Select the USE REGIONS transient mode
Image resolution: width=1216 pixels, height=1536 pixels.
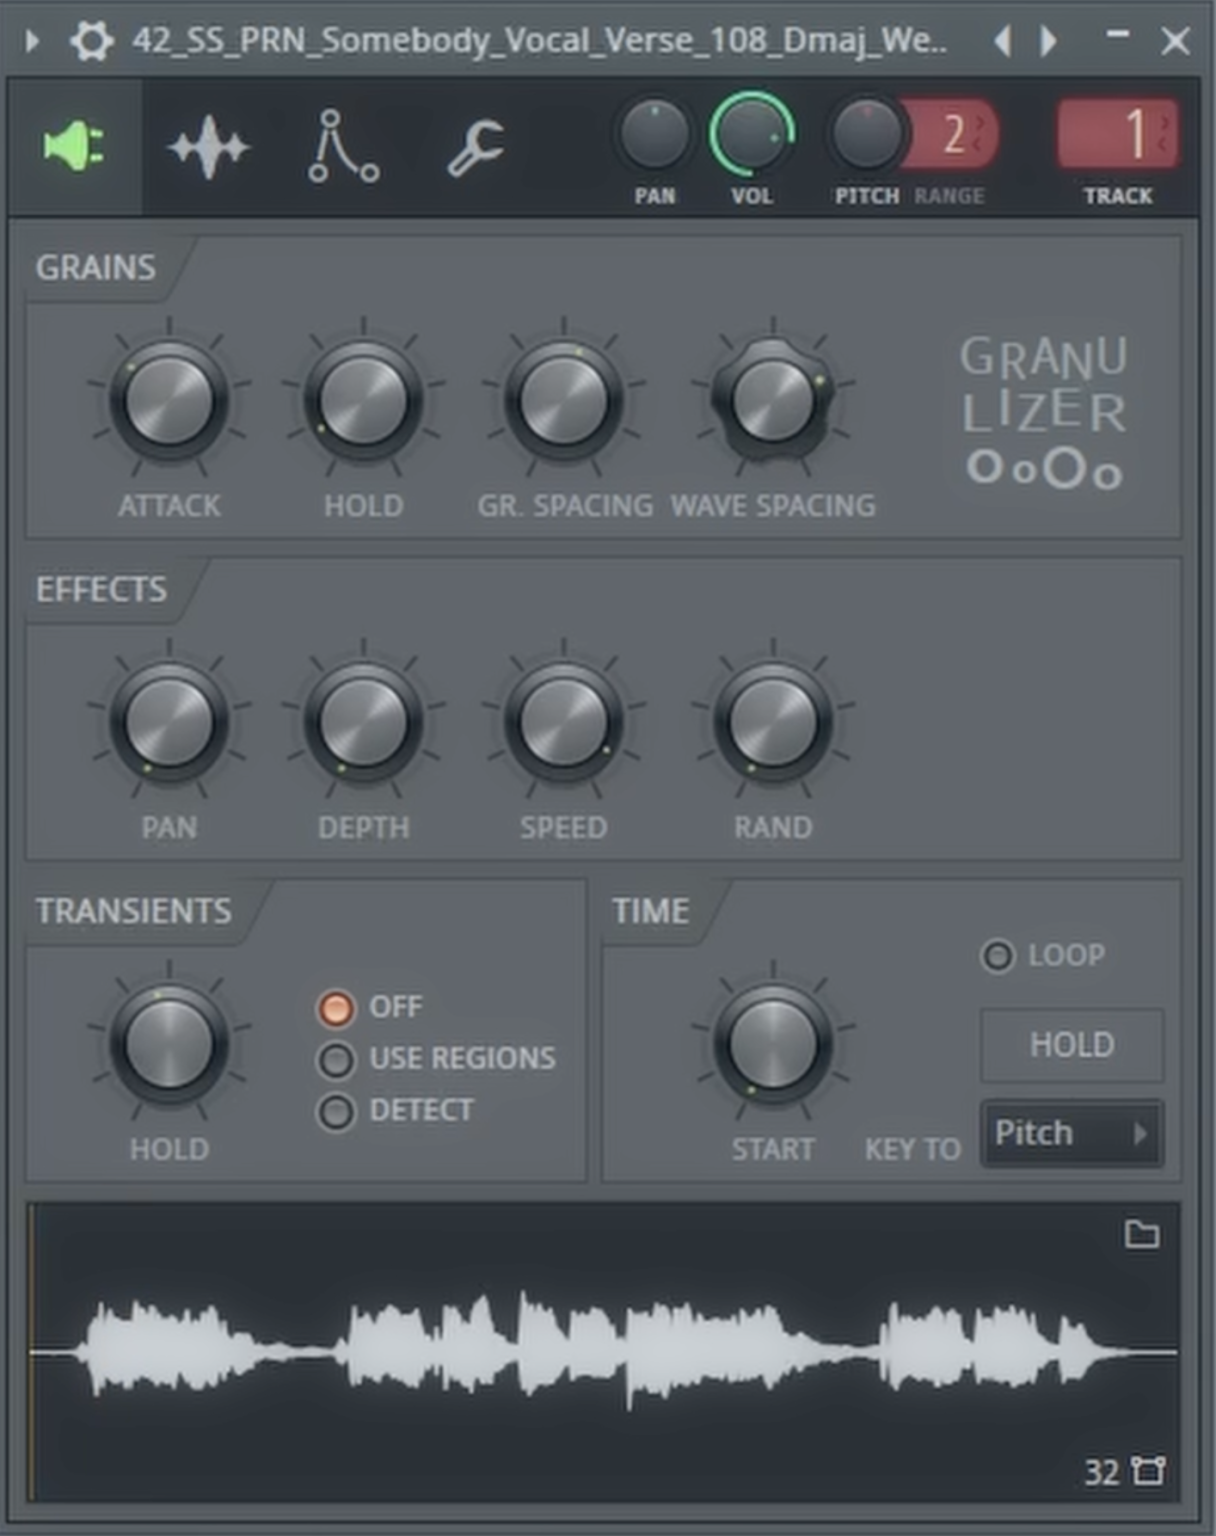click(337, 1059)
